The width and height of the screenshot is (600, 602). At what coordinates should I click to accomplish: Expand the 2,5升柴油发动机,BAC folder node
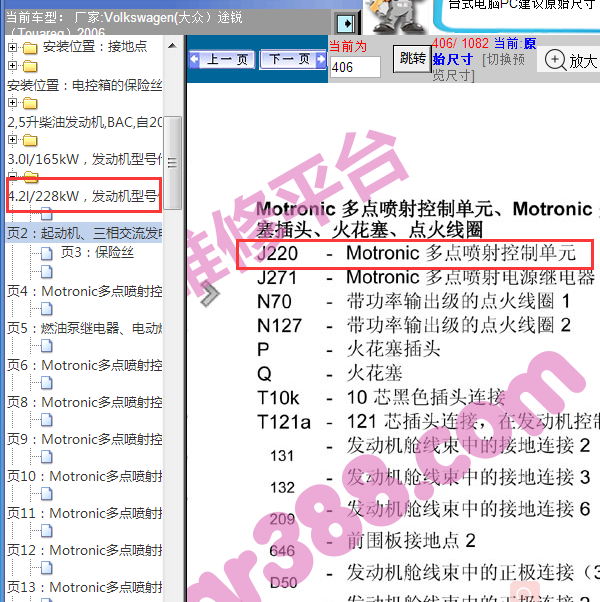(x=12, y=103)
